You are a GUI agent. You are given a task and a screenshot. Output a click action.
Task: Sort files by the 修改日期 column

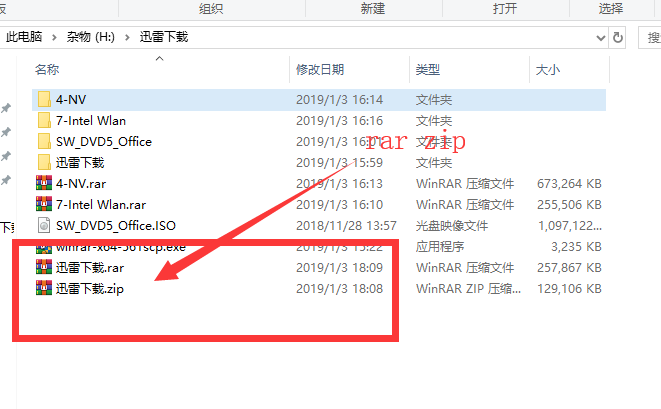(320, 70)
